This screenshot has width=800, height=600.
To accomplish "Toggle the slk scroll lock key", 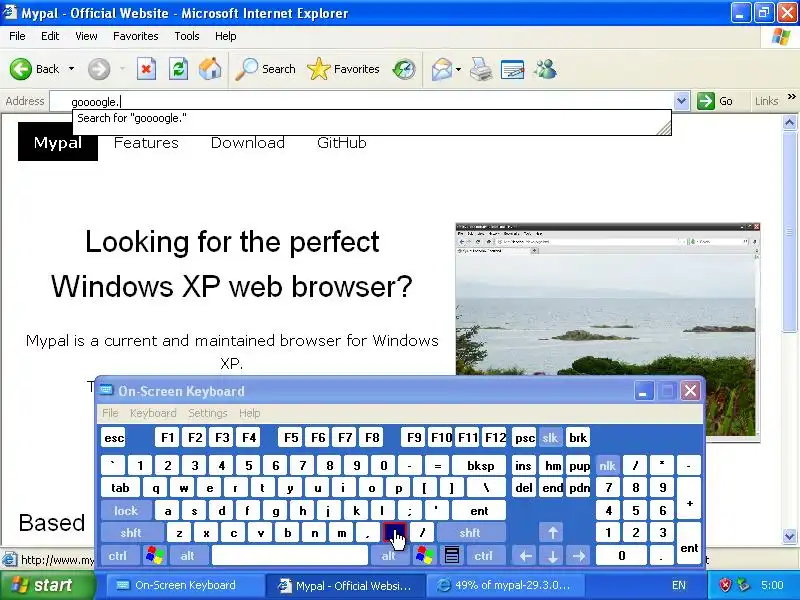I will [x=550, y=438].
